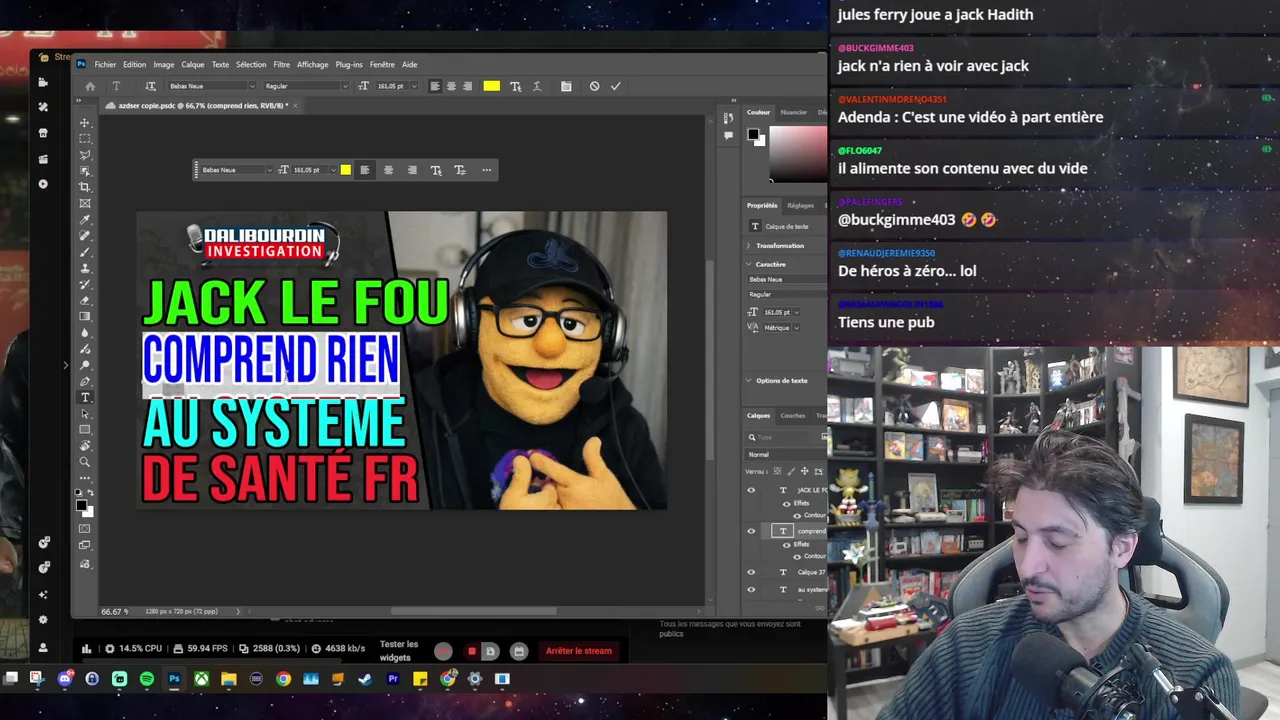
Task: Select the Zoom tool
Action: point(85,461)
